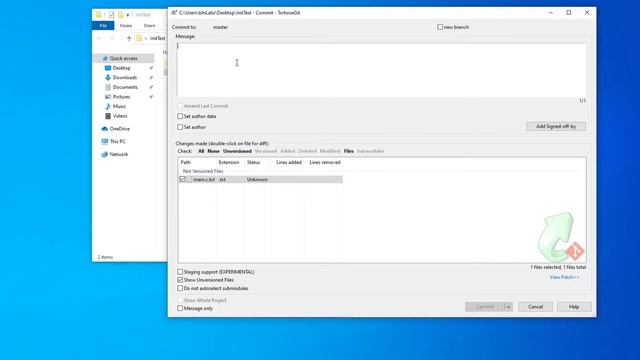The image size is (640, 360).
Task: Click the Videos icon in Explorer sidebar
Action: (x=108, y=116)
